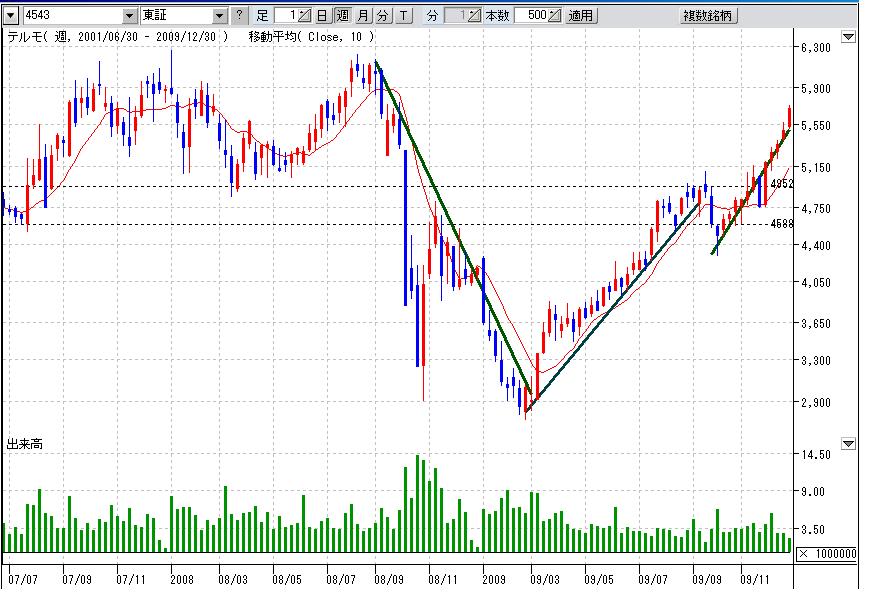
Task: Select the minute (分) bar button
Action: 382,16
